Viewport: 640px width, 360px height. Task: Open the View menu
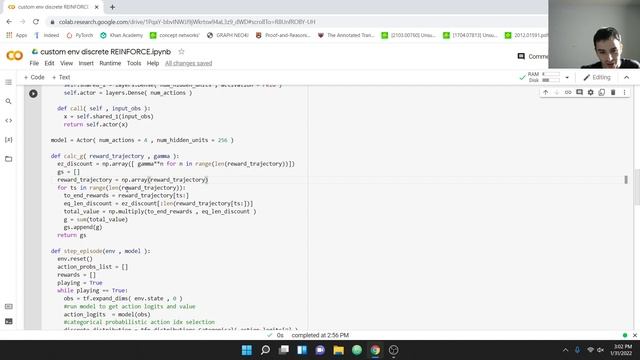click(67, 63)
